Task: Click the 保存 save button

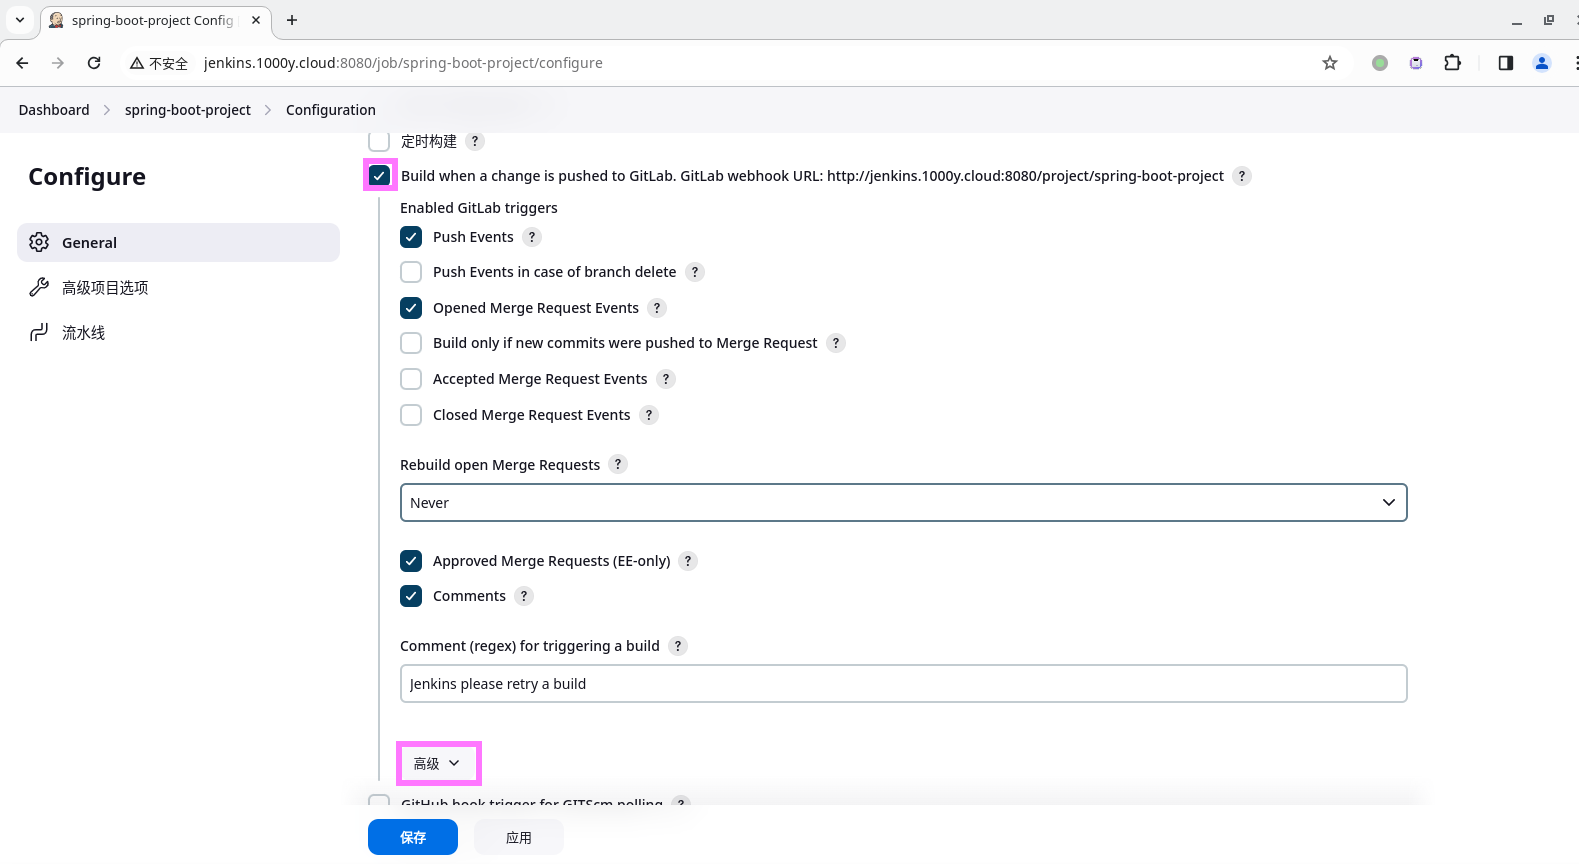Action: tap(413, 837)
